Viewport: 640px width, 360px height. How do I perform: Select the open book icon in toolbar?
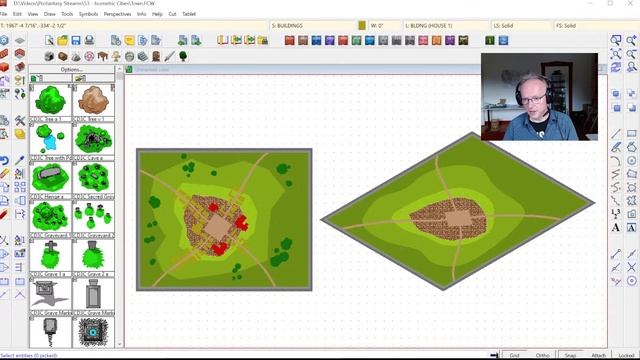tap(222, 40)
